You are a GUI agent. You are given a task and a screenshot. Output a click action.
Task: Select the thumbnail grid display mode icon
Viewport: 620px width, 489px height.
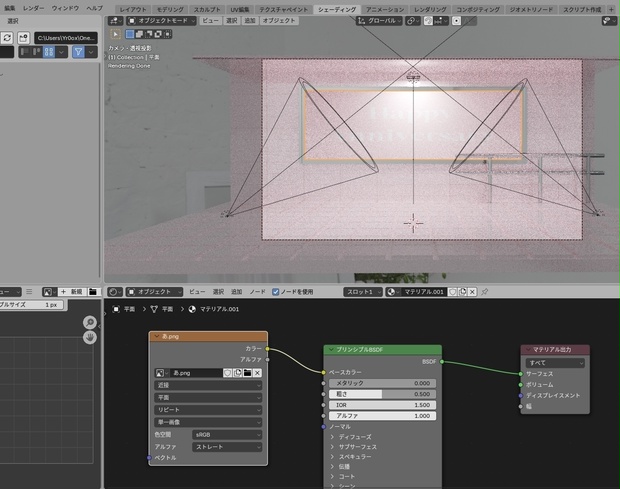49,52
